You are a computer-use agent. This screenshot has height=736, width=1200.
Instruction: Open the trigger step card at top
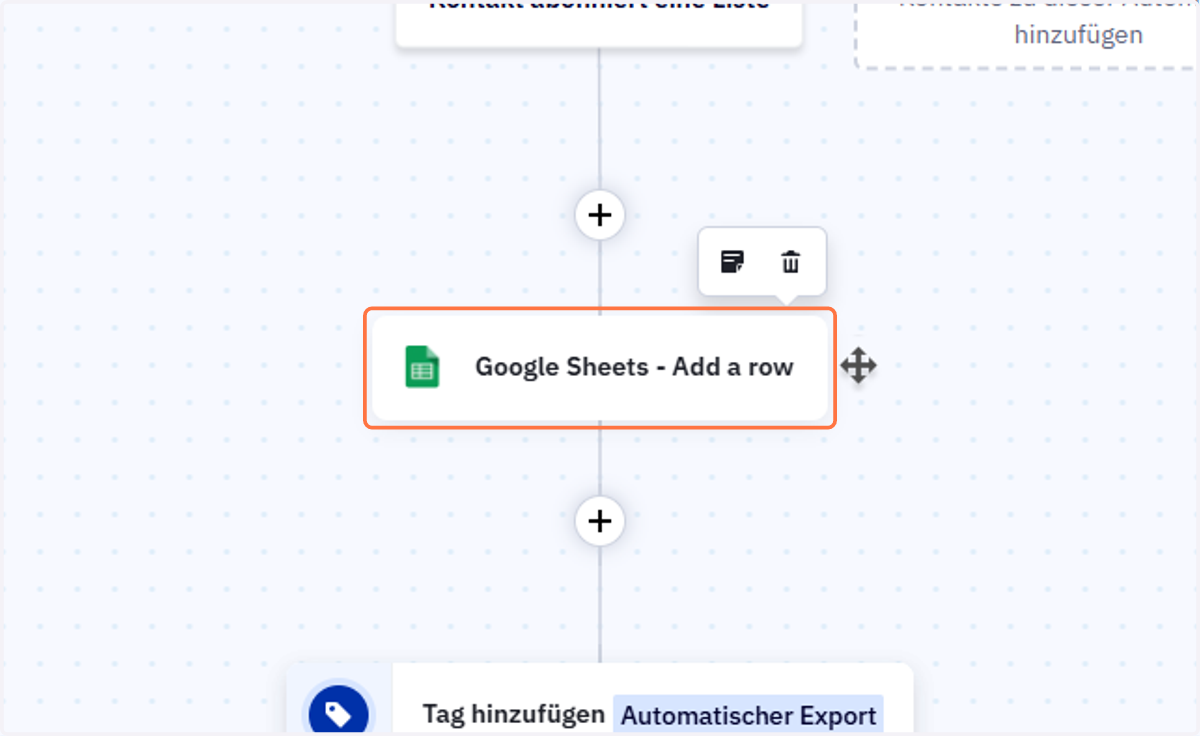pos(599,23)
